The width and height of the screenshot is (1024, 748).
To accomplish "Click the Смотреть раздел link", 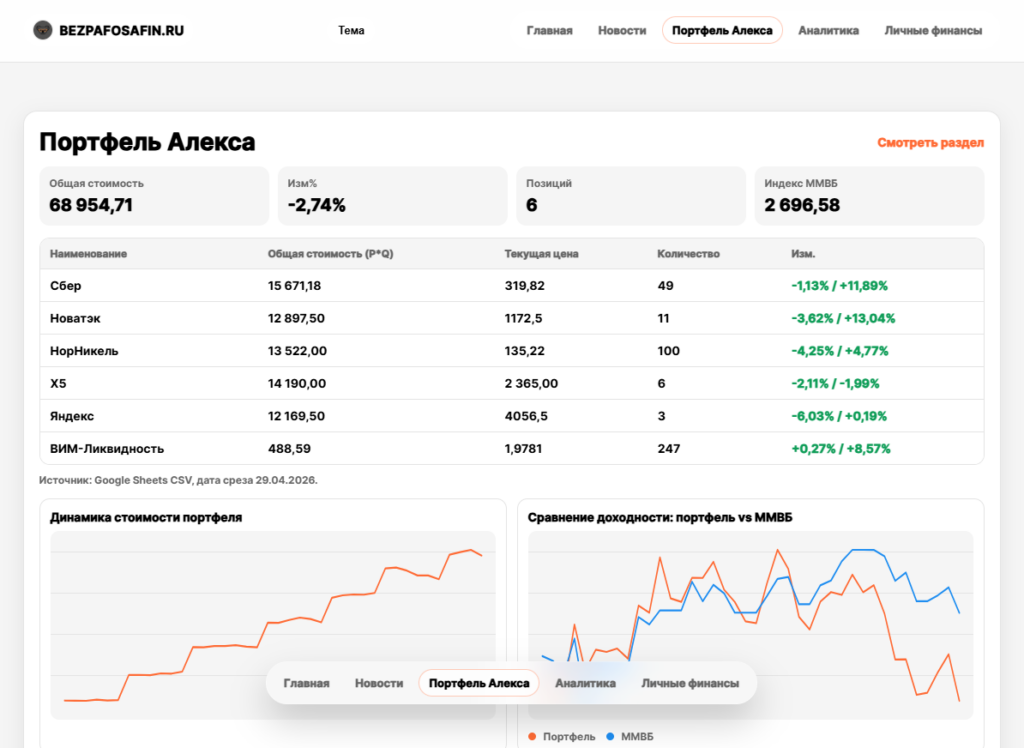I will point(930,142).
